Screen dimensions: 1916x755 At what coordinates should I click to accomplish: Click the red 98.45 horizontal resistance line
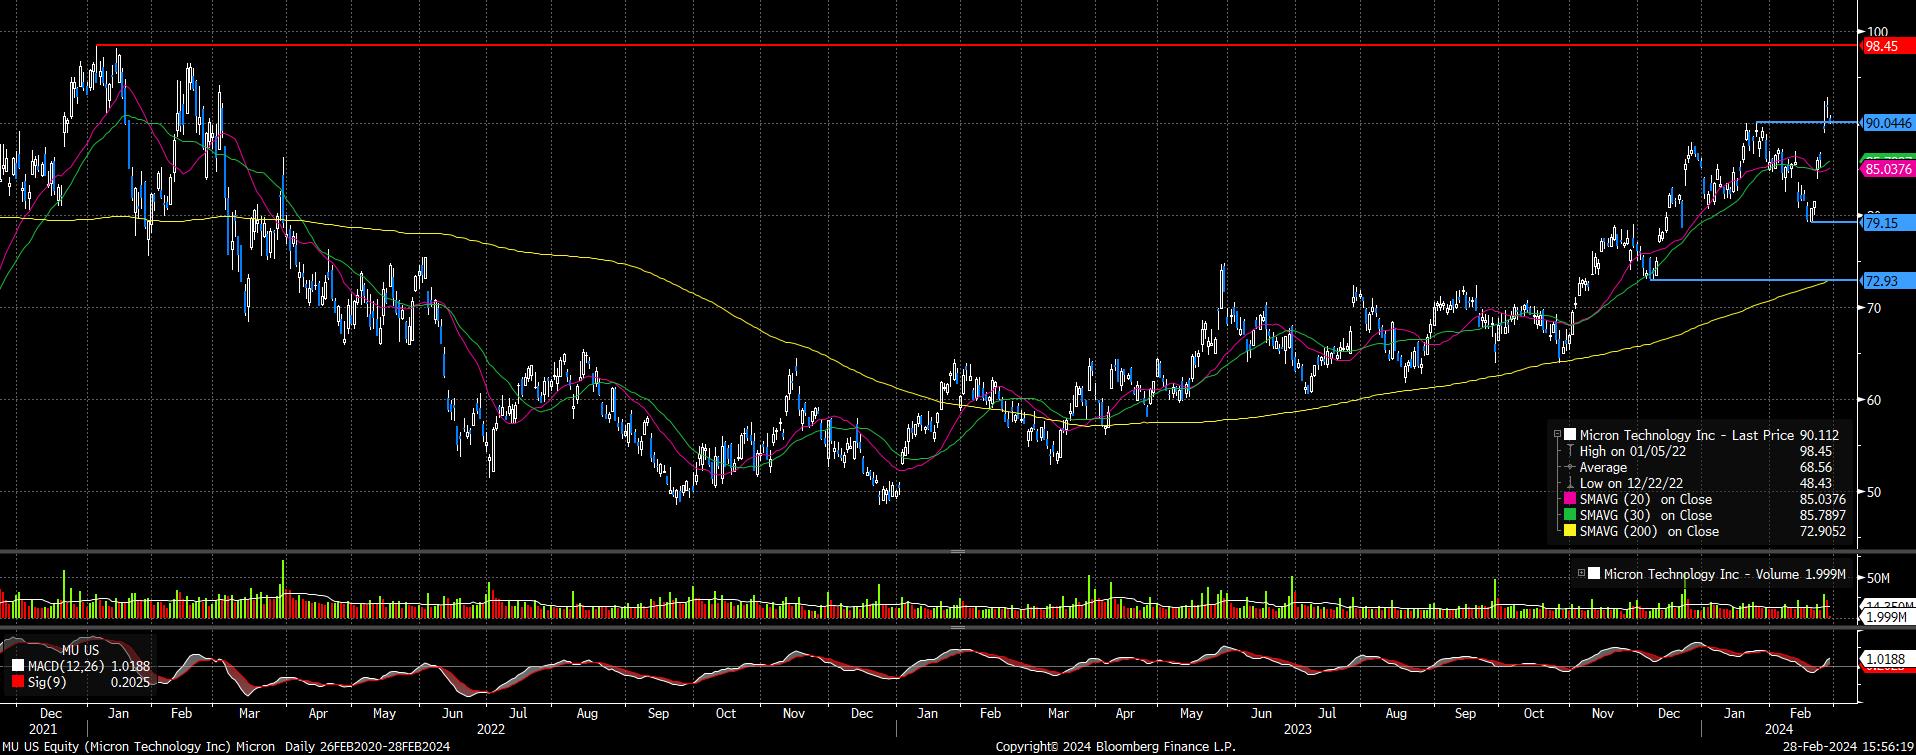pos(975,46)
